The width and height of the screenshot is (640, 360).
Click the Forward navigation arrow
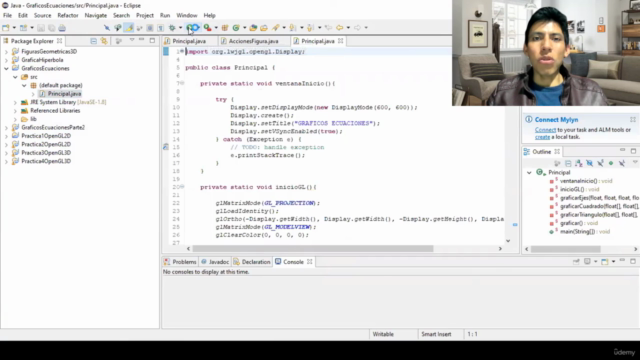[357, 28]
